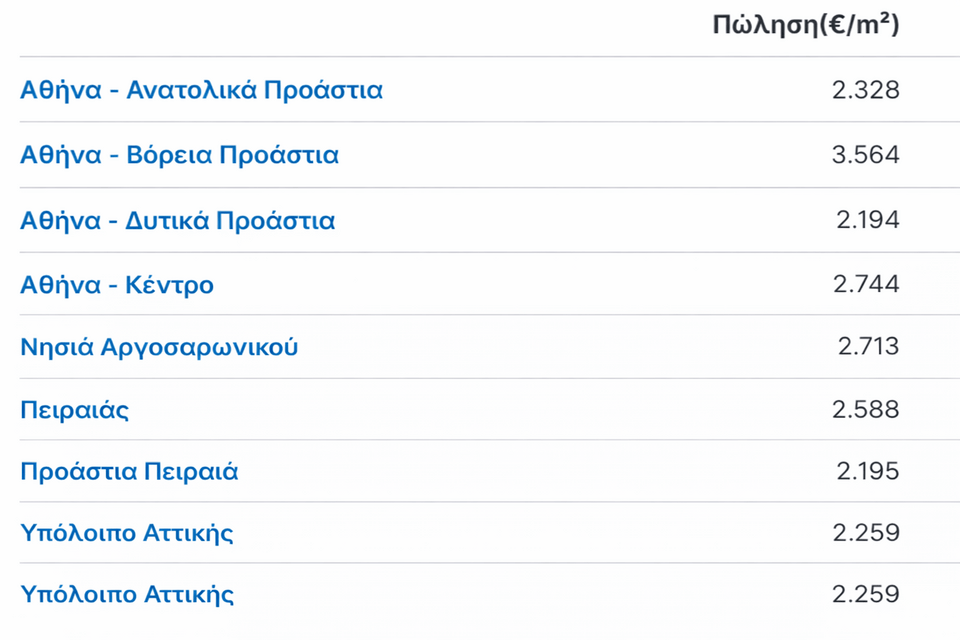Click the last 2.259 price value

point(865,594)
